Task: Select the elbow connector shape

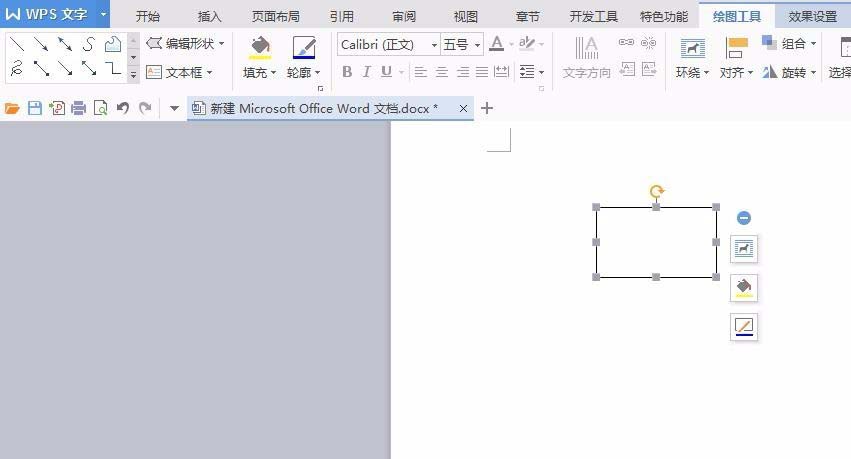Action: [x=113, y=68]
